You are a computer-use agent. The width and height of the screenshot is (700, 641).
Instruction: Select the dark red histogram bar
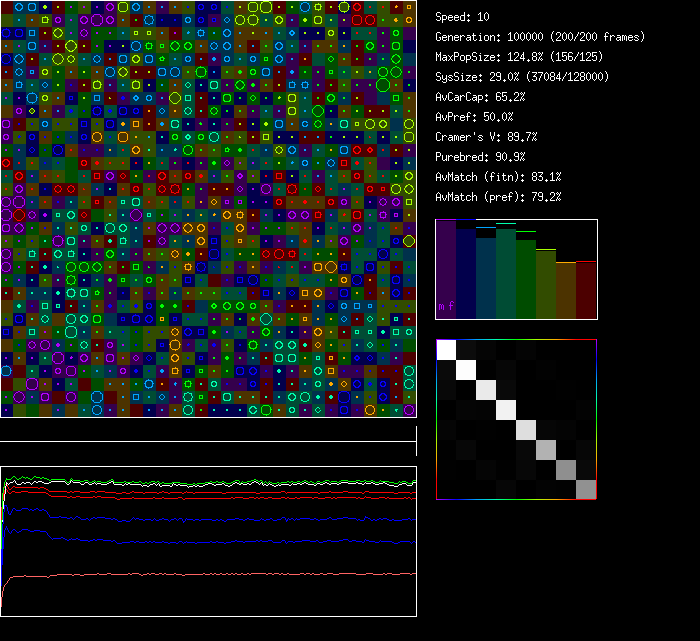(x=586, y=290)
